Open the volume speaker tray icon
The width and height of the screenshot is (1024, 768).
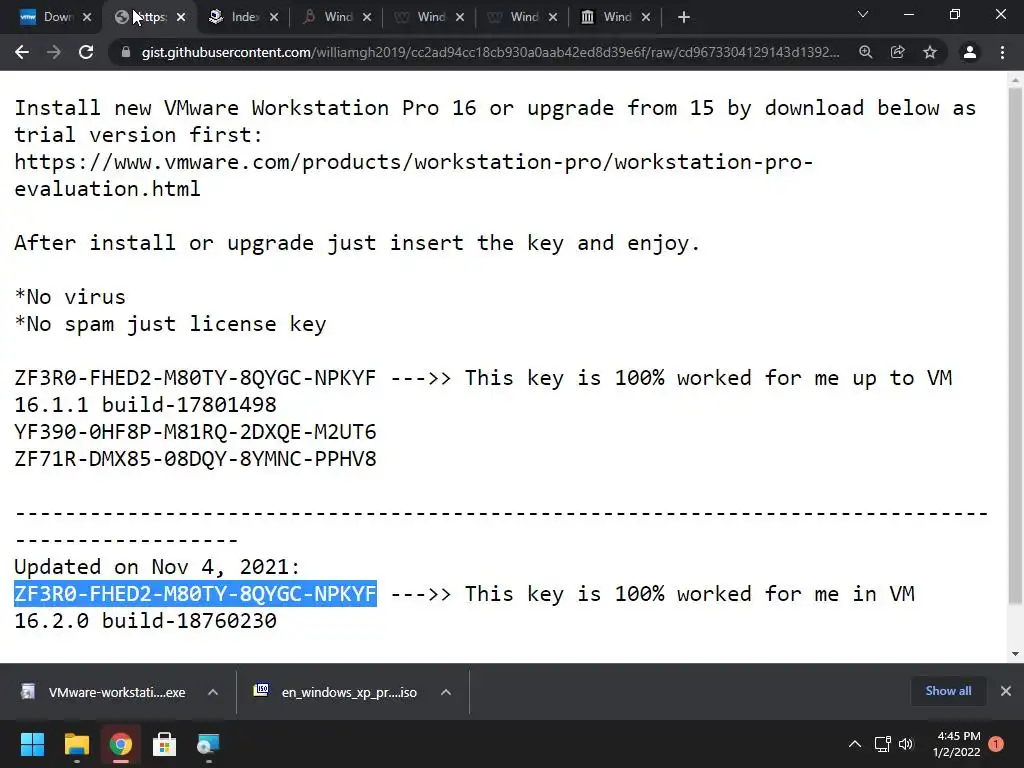point(906,744)
